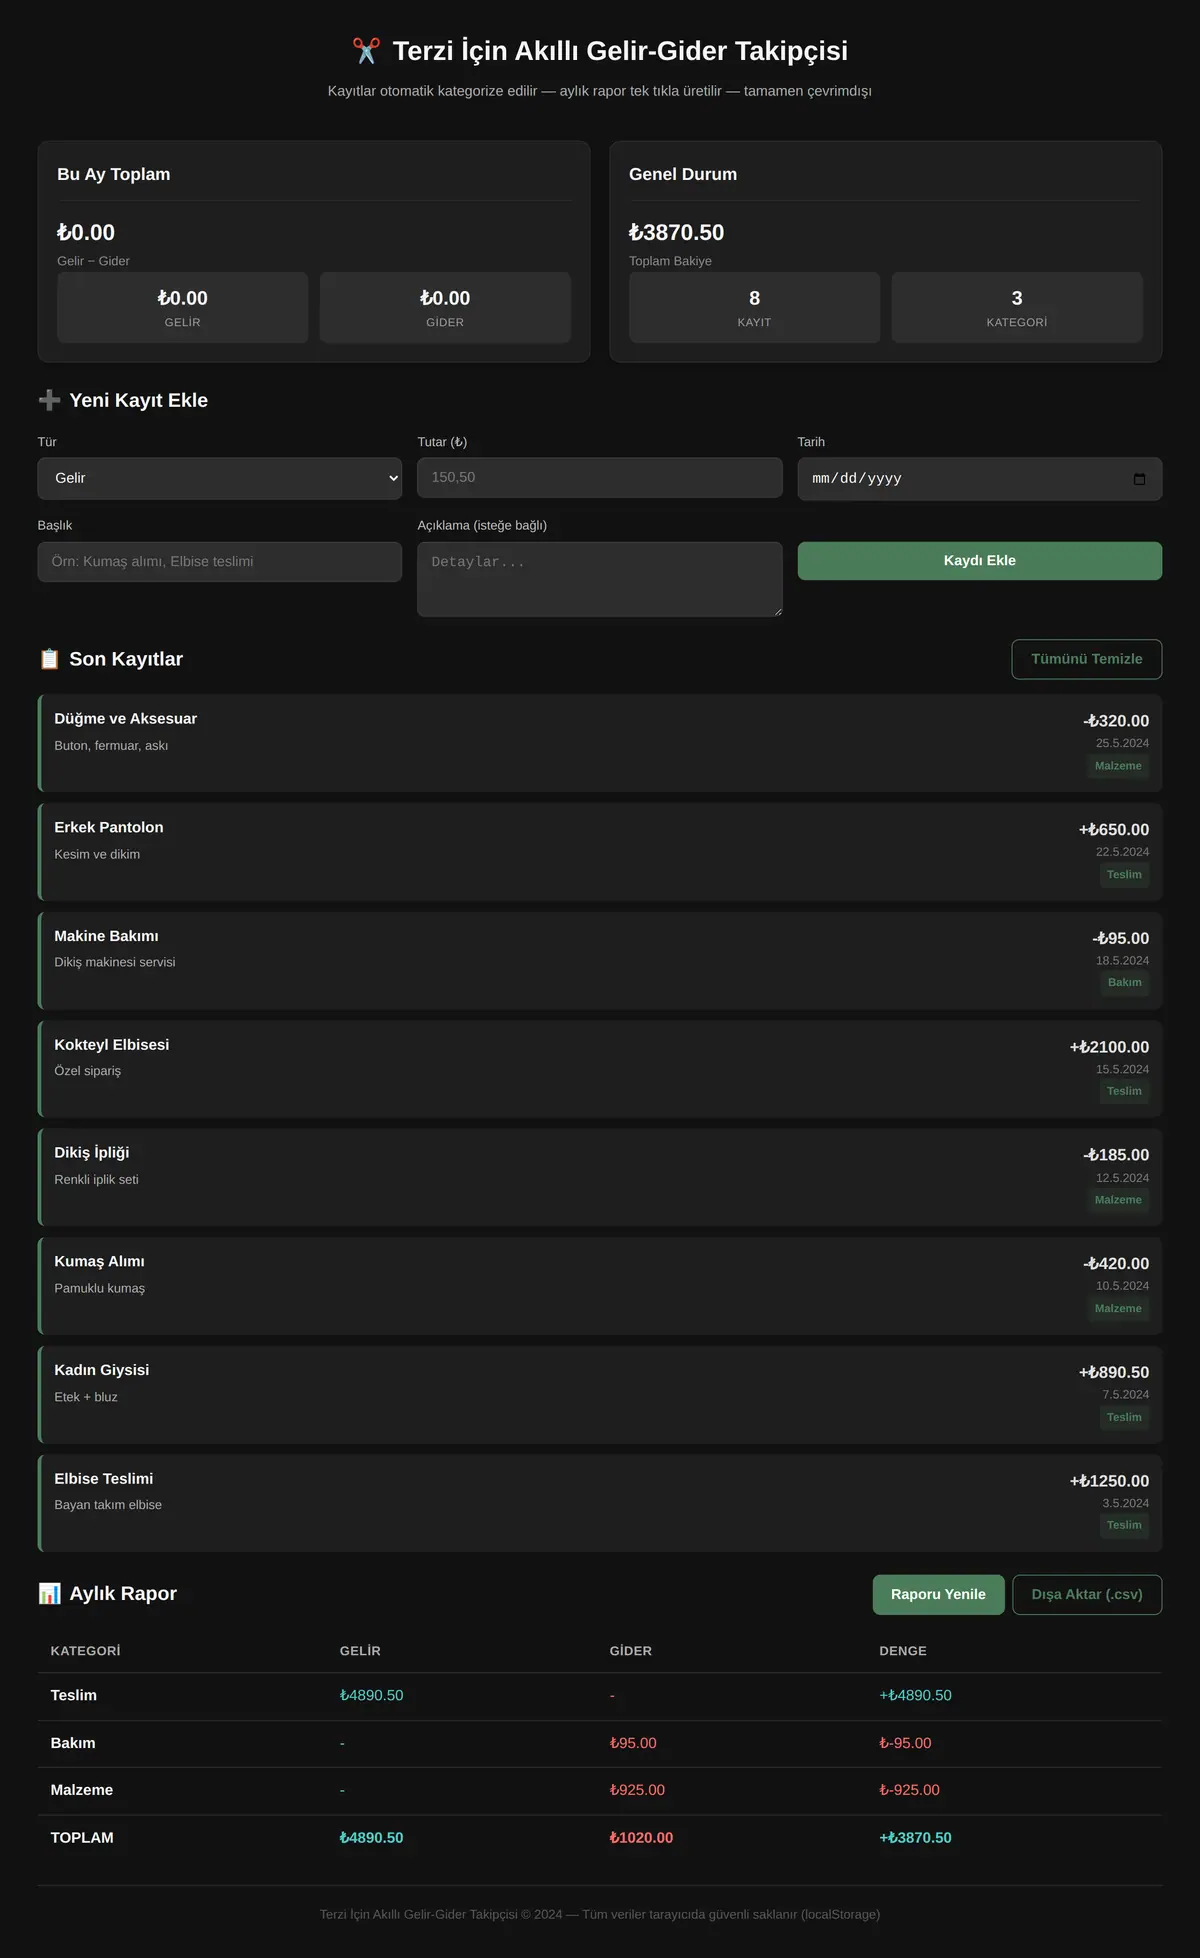Click the KAYIT count card showing 8
Screen dimensions: 1200x1958
click(755, 308)
